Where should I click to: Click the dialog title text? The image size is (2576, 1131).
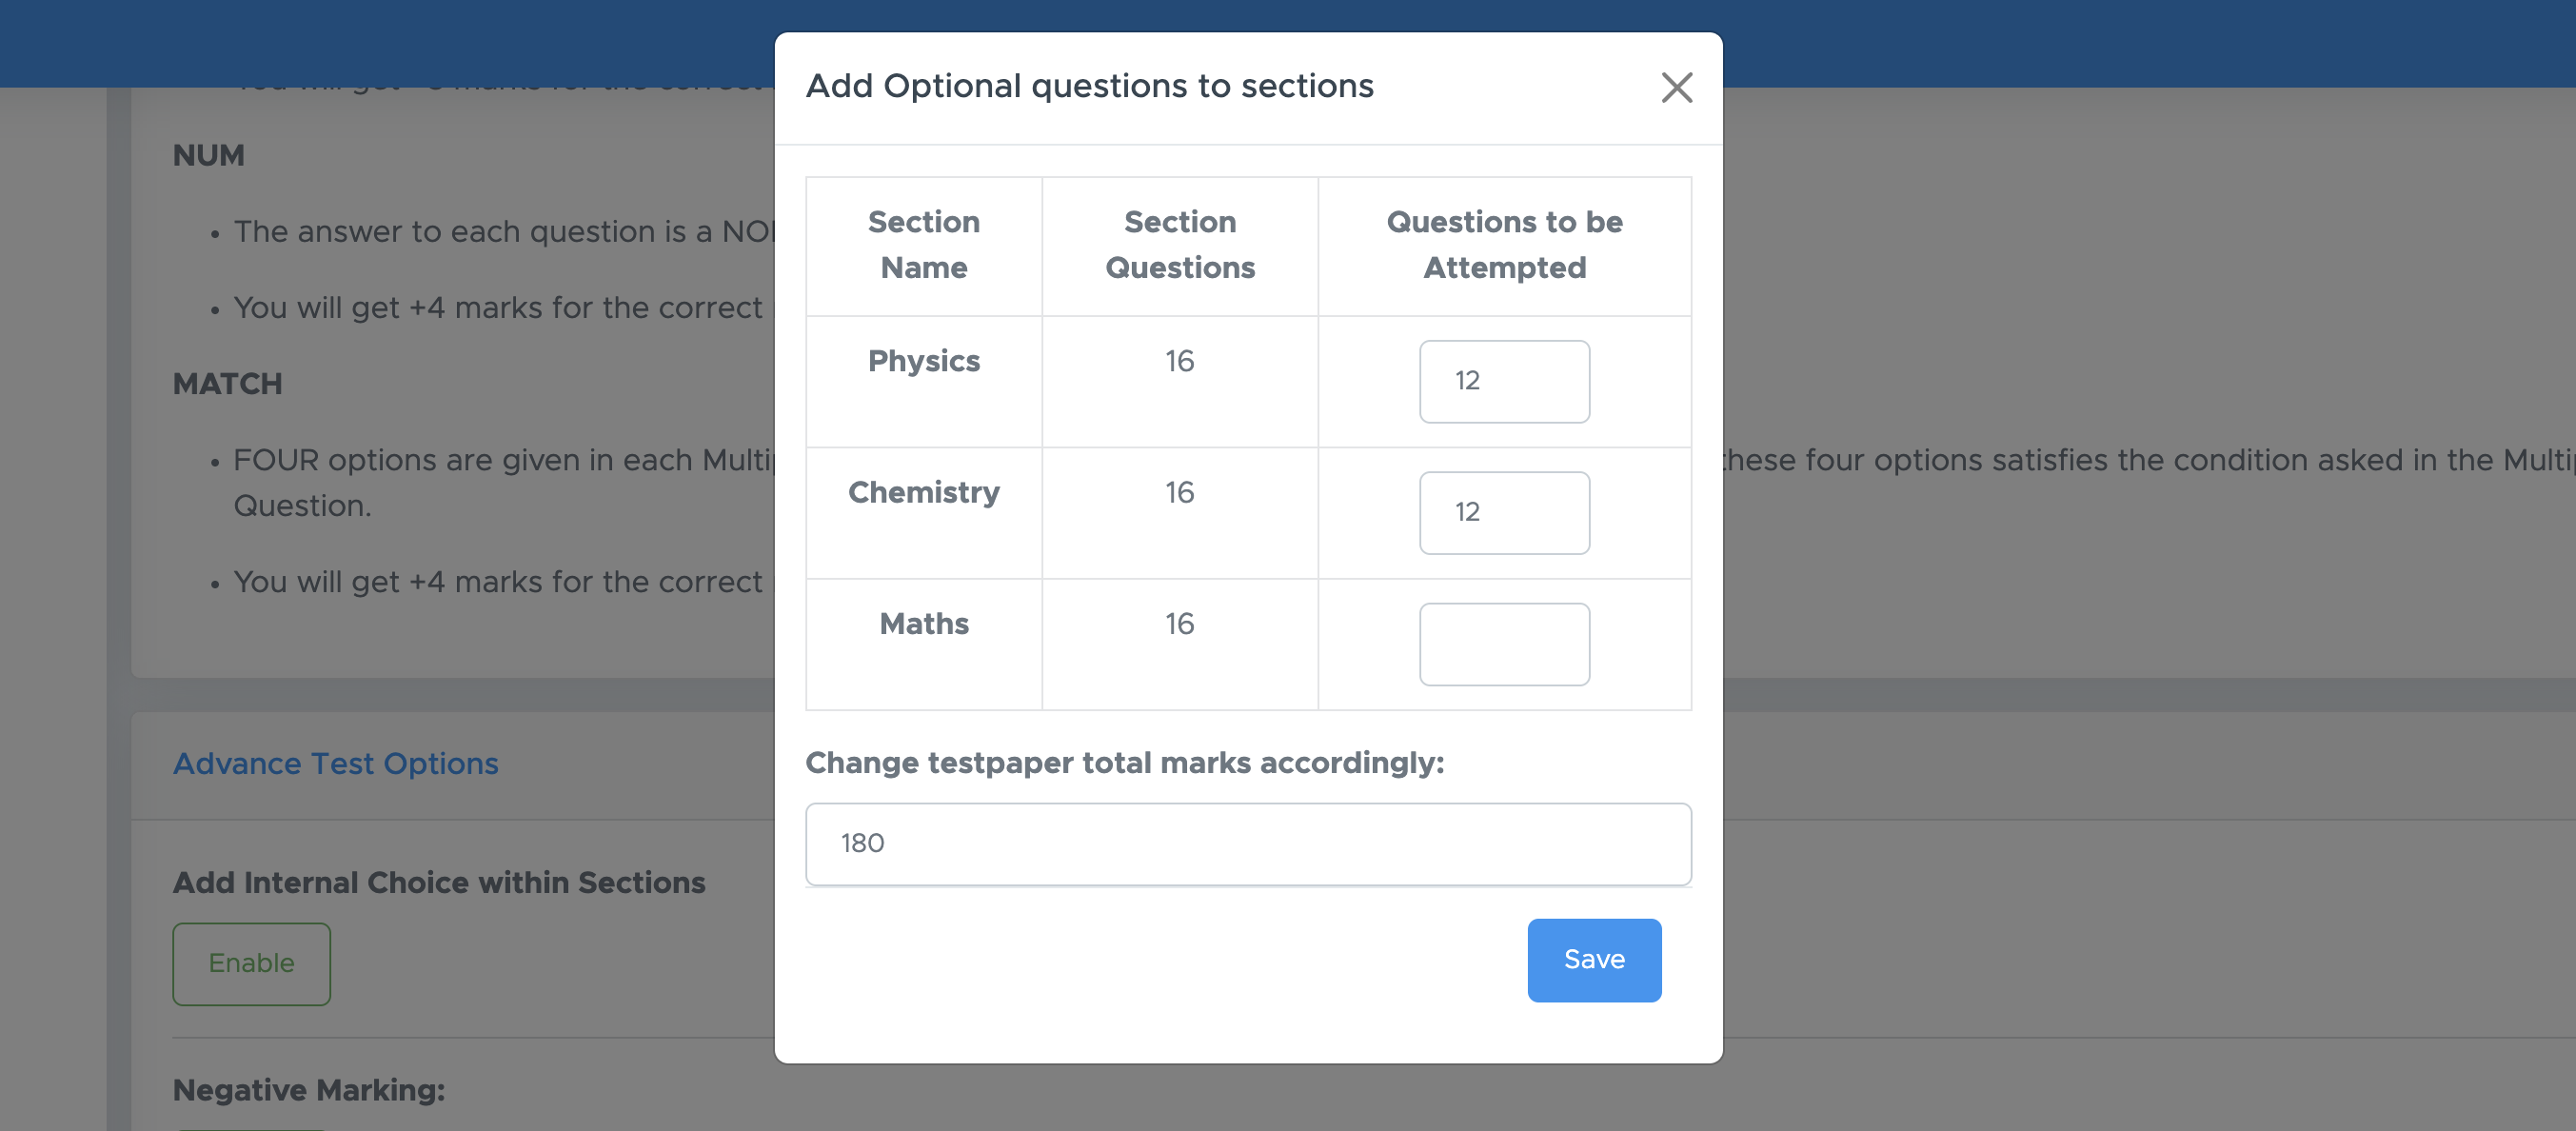(x=1089, y=86)
